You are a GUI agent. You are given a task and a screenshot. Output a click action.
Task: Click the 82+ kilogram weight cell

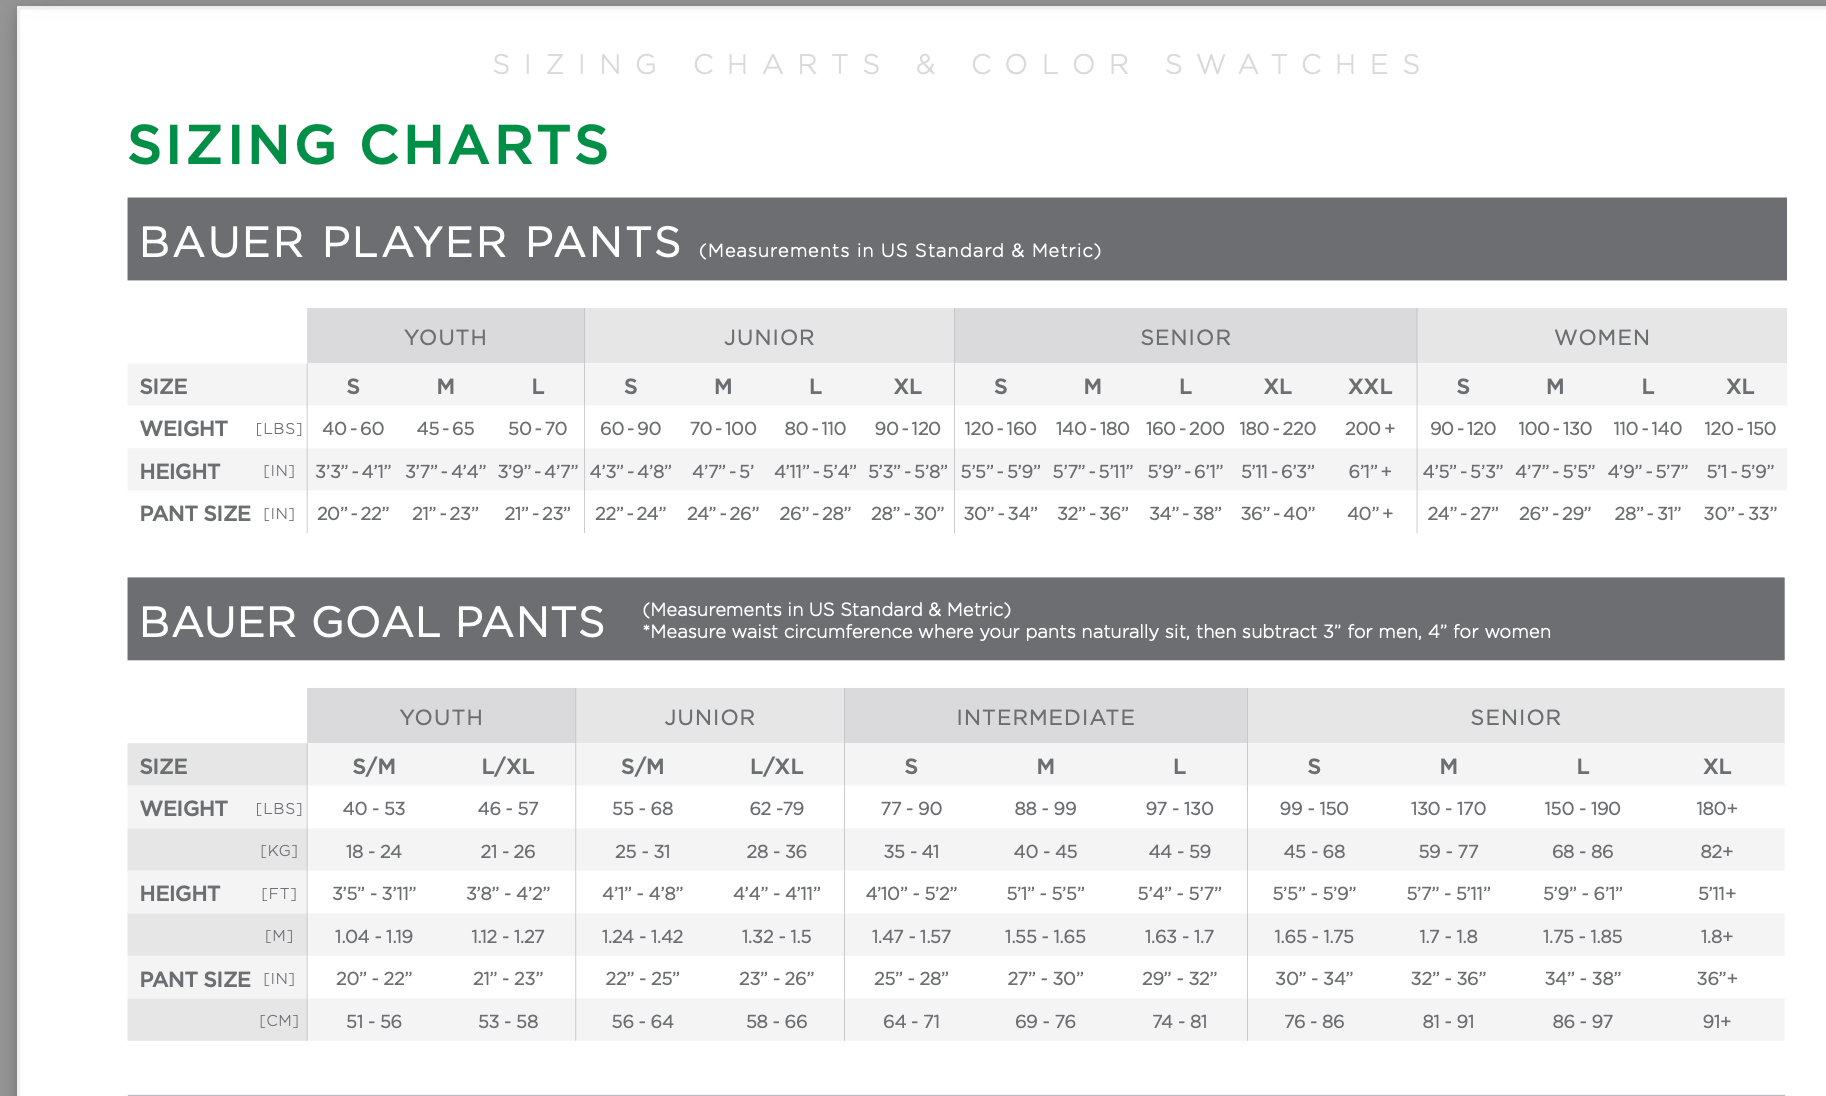[x=1716, y=851]
